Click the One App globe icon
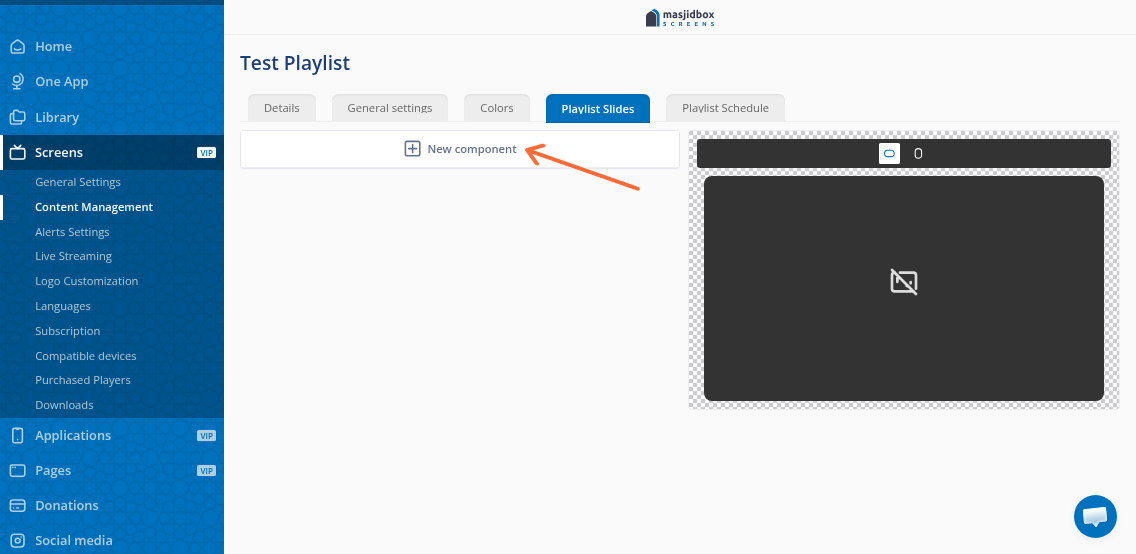Screen dimensions: 1136x554 (17, 82)
